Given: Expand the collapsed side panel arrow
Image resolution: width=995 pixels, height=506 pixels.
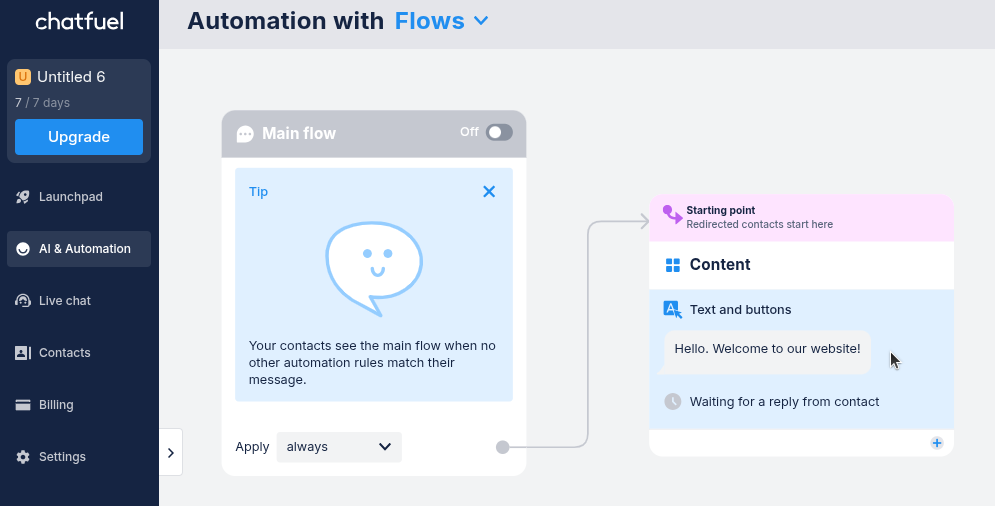Looking at the screenshot, I should tap(171, 453).
